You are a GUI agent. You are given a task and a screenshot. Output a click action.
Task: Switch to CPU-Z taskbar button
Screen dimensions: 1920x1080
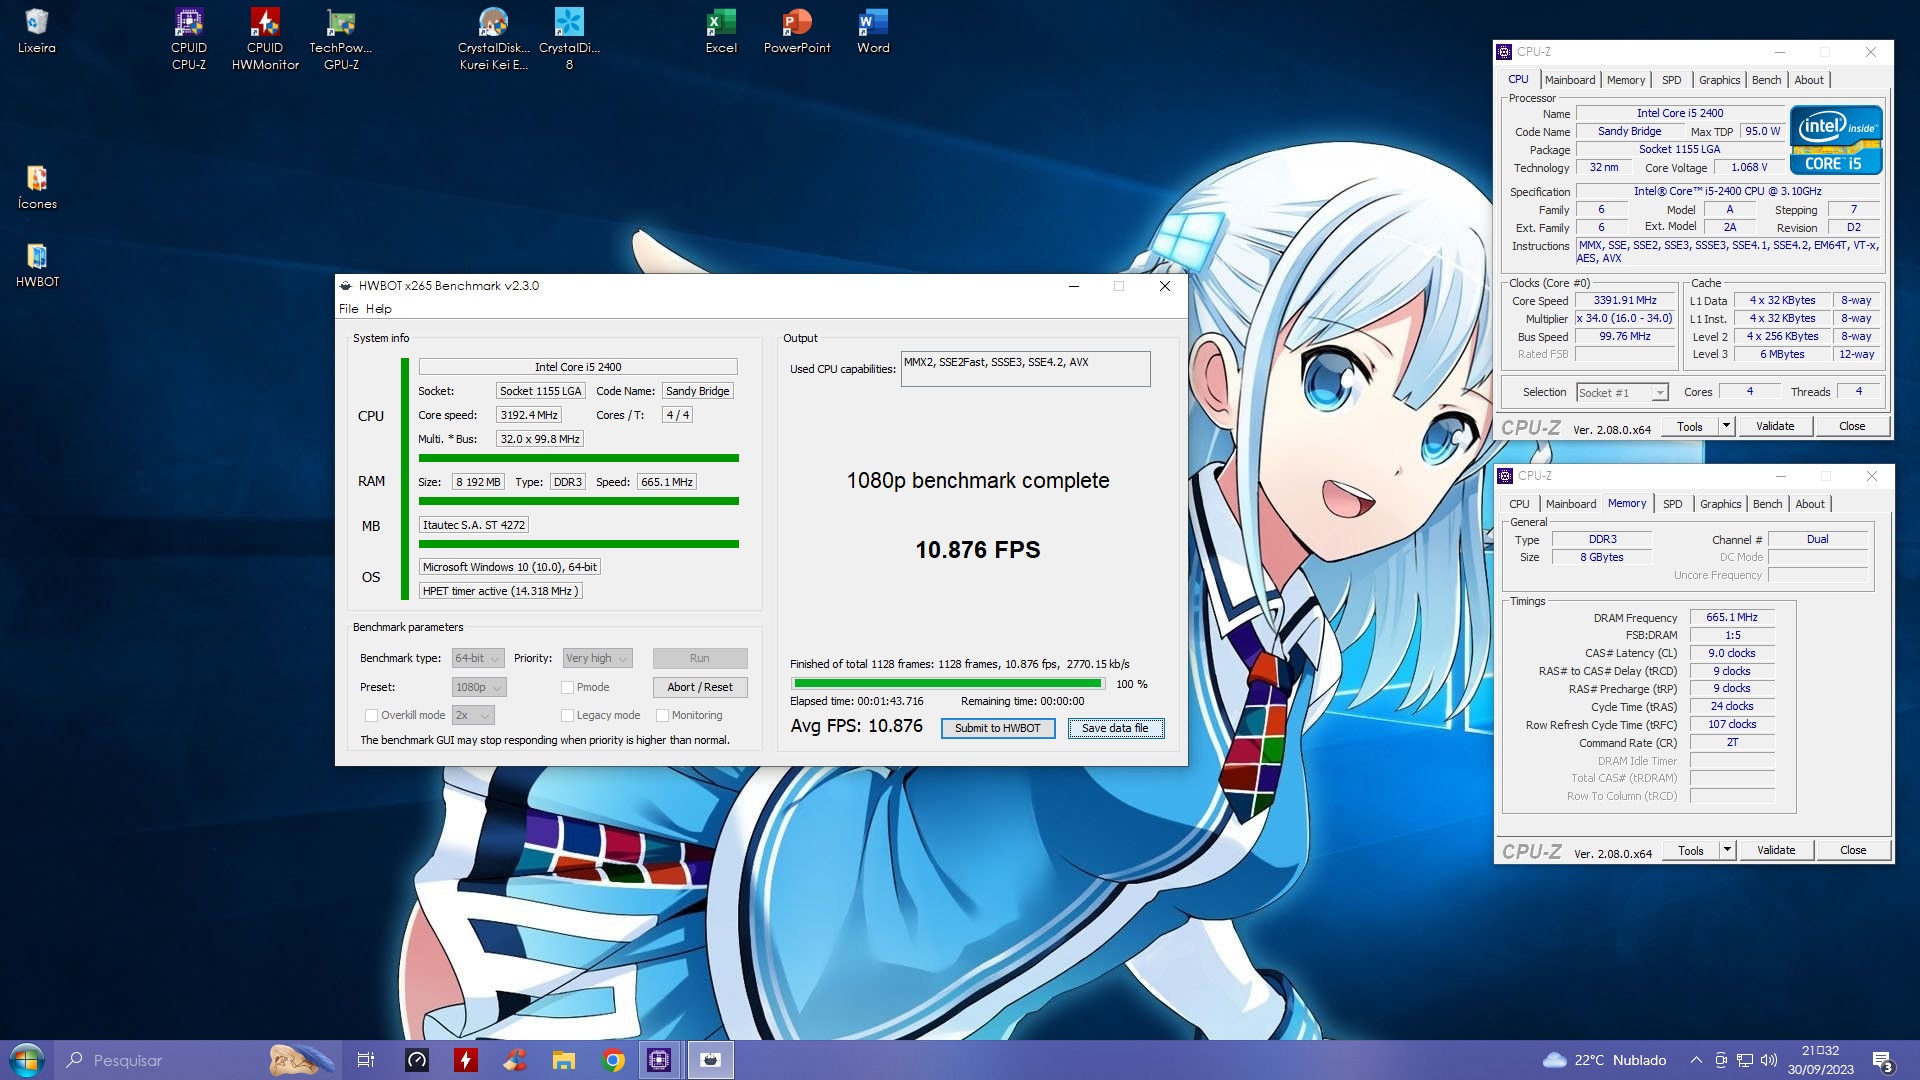click(659, 1060)
